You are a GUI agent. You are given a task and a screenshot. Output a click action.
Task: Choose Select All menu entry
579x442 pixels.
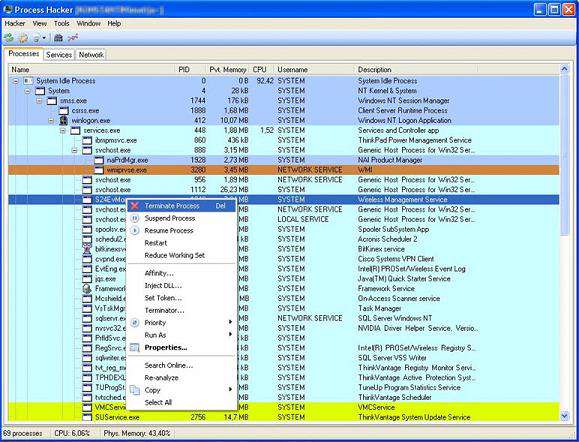click(x=158, y=402)
